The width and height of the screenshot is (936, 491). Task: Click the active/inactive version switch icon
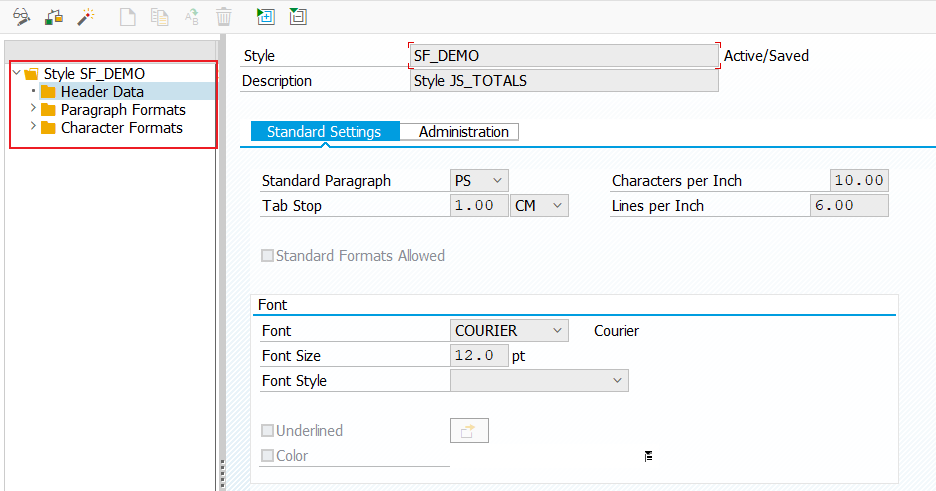tap(54, 17)
